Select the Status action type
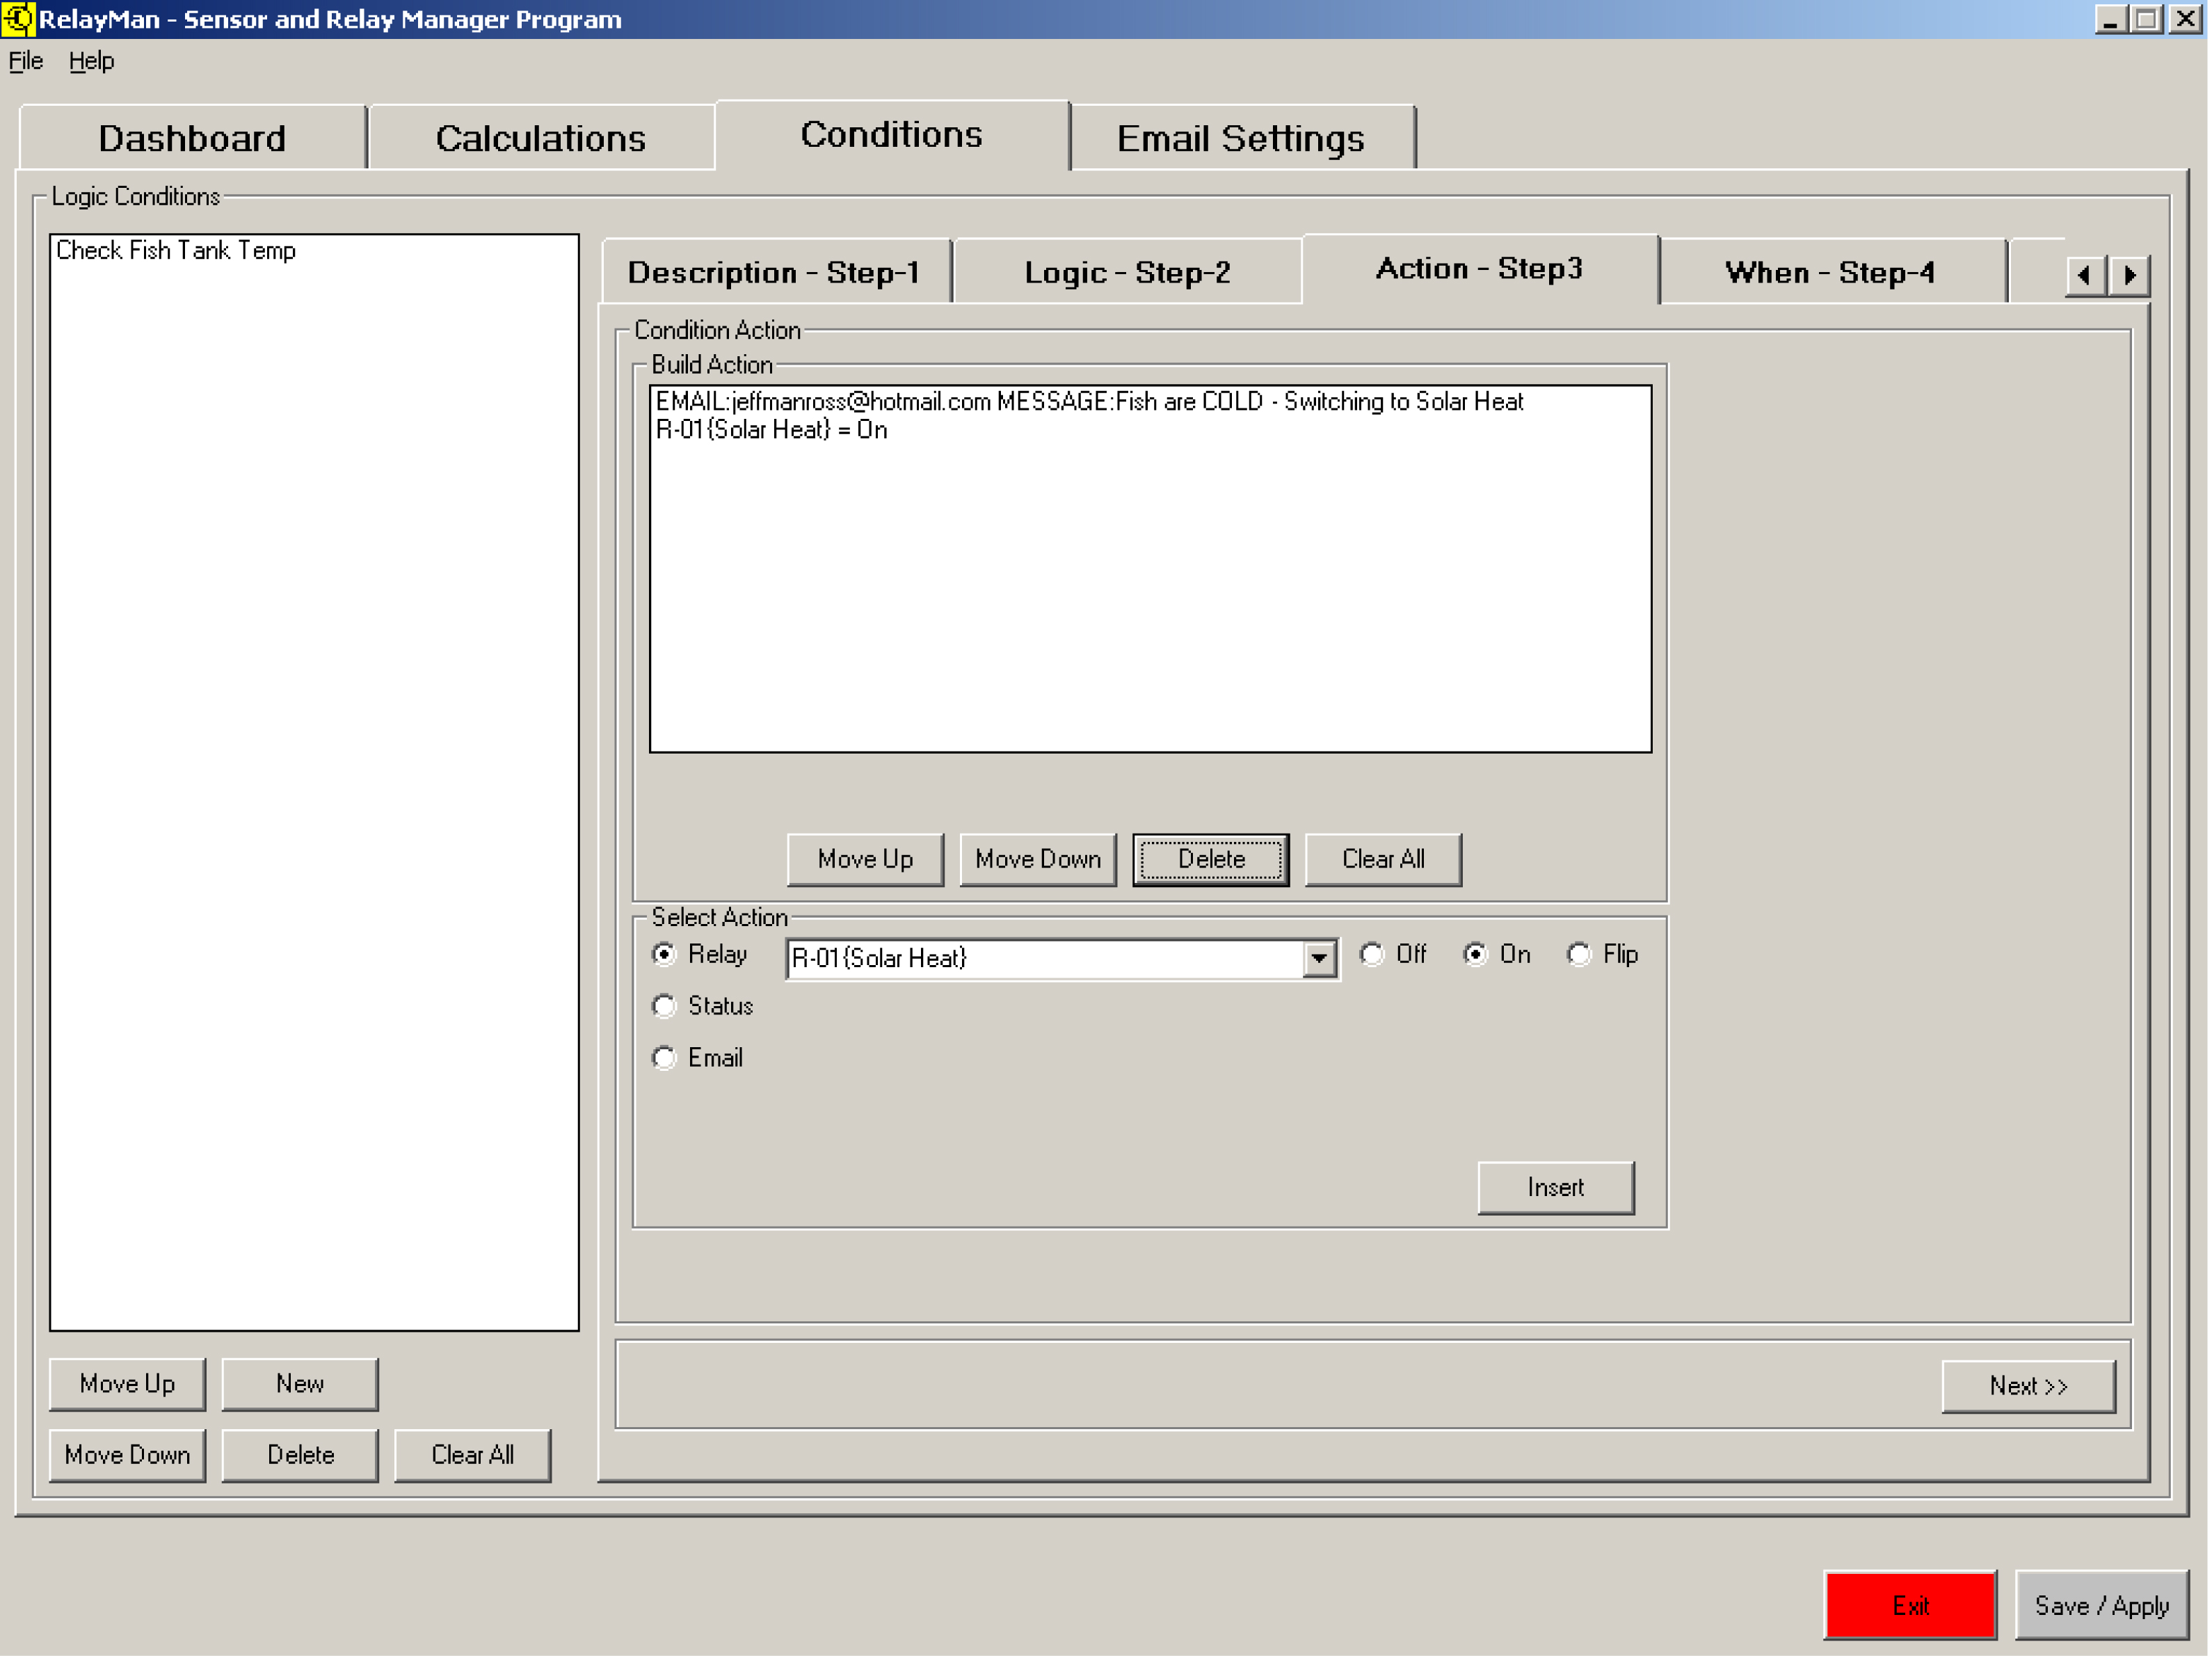2212x1656 pixels. click(x=665, y=1006)
